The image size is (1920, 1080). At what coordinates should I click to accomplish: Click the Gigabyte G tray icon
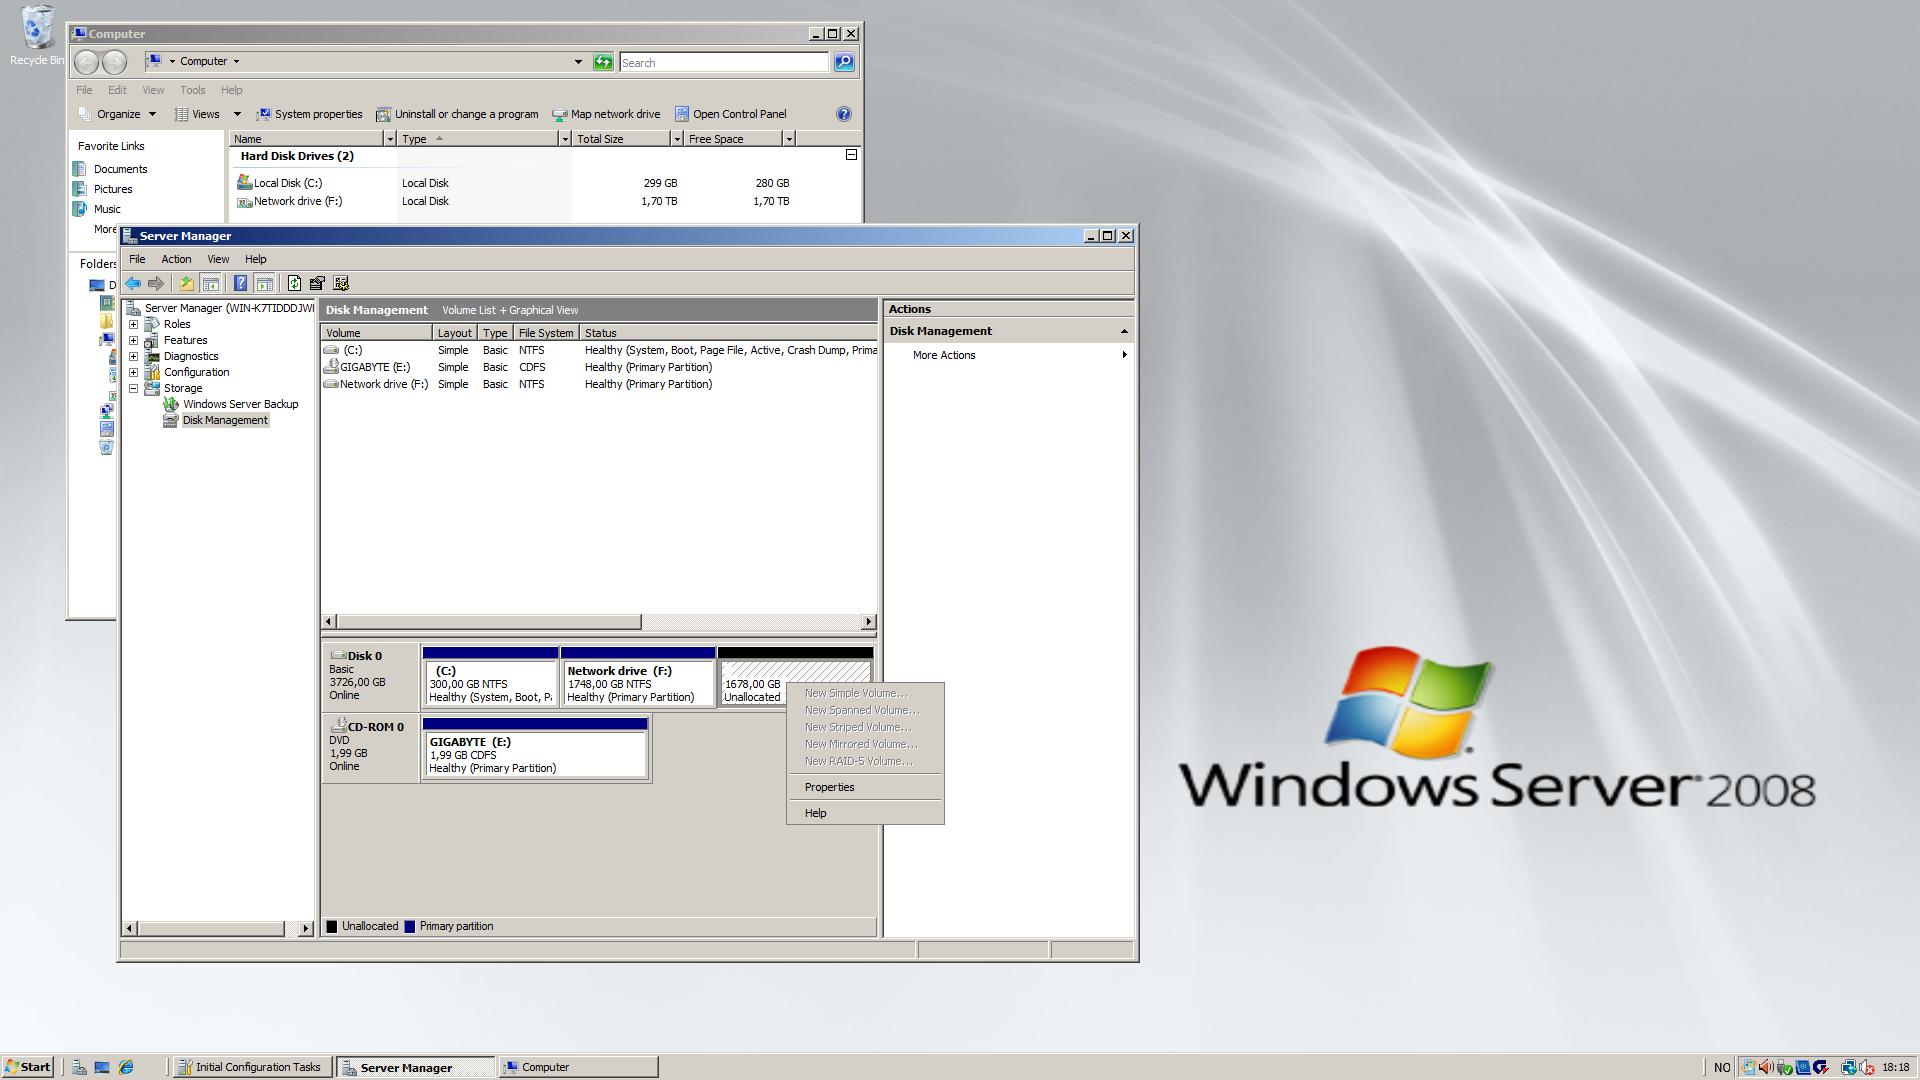[x=1820, y=1067]
